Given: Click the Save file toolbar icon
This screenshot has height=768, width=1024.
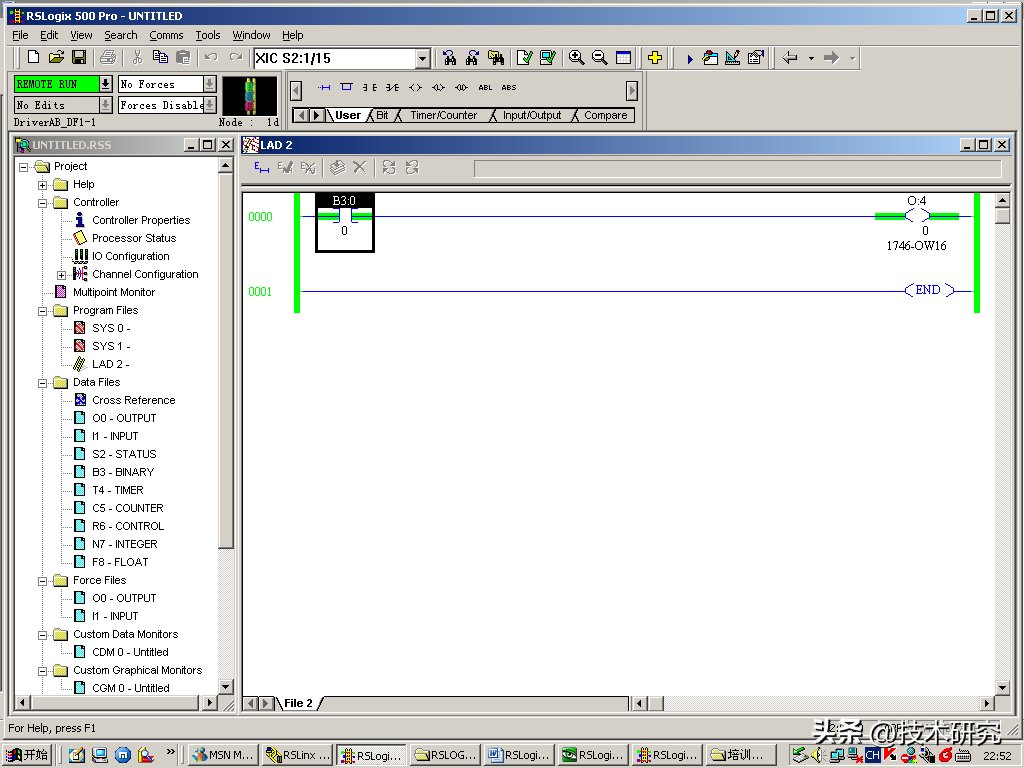Looking at the screenshot, I should click(79, 58).
